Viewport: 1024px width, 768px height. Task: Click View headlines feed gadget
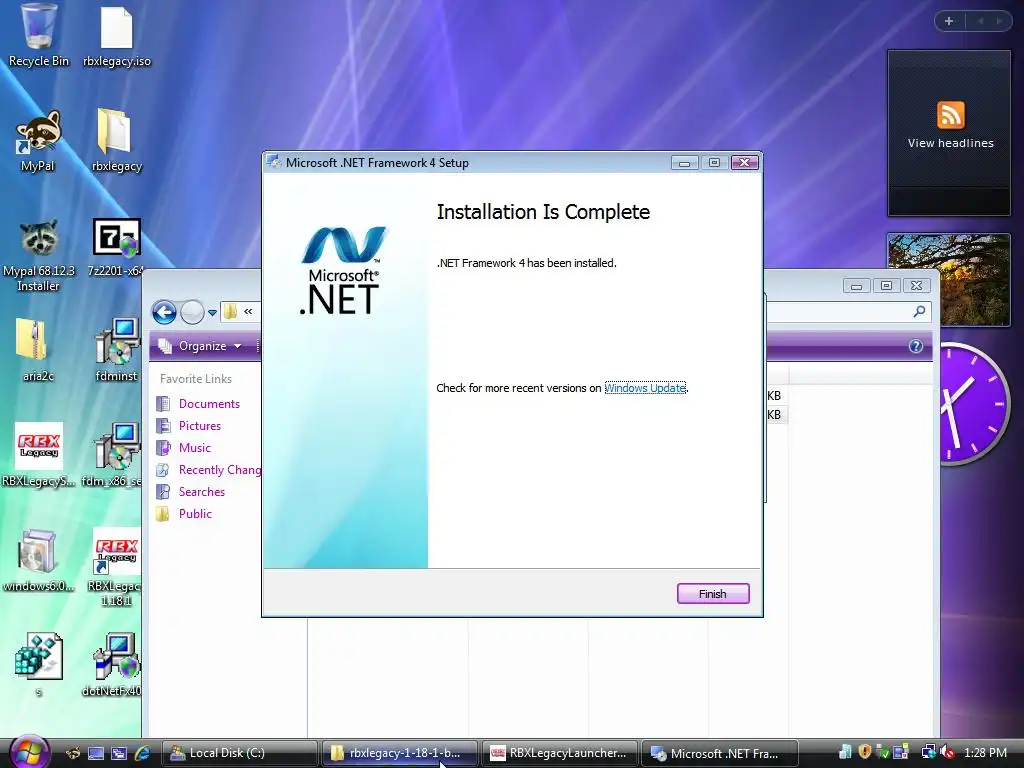click(950, 133)
